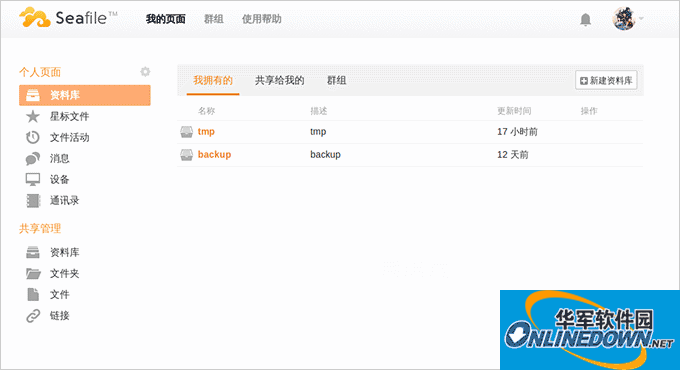Click the monitor icon for 设备
680x370 pixels.
click(33, 180)
